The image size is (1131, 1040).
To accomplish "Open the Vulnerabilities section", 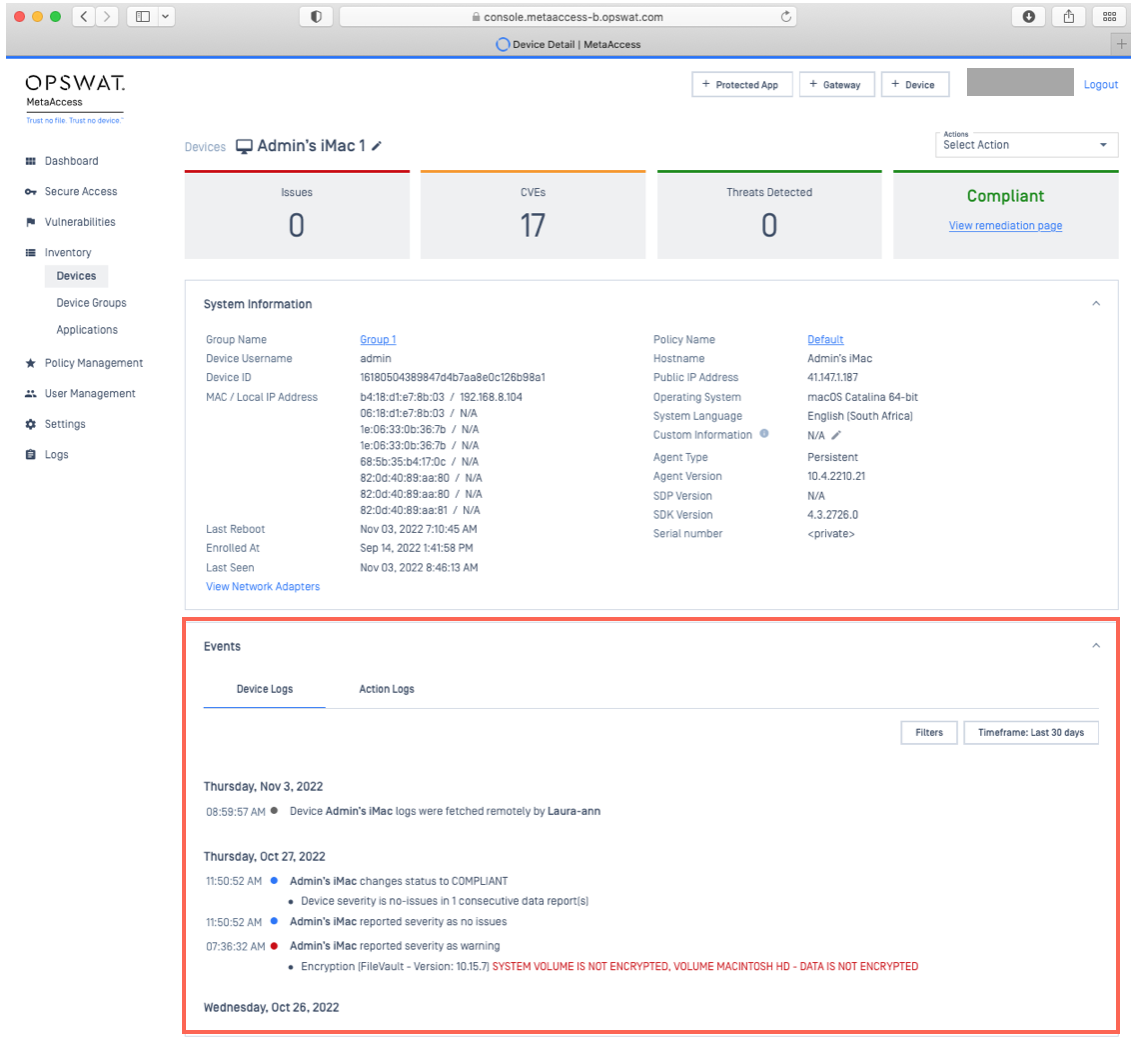I will [80, 222].
